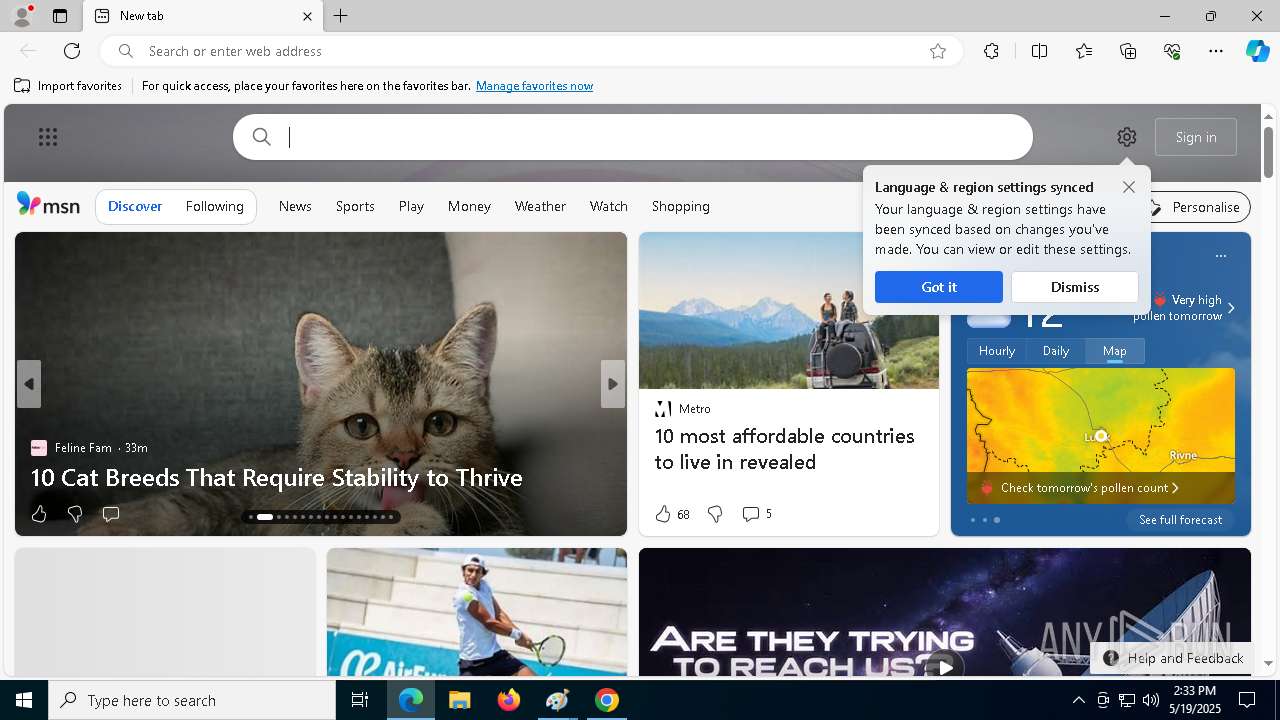Open Task View on the taskbar
The width and height of the screenshot is (1280, 720).
point(360,700)
